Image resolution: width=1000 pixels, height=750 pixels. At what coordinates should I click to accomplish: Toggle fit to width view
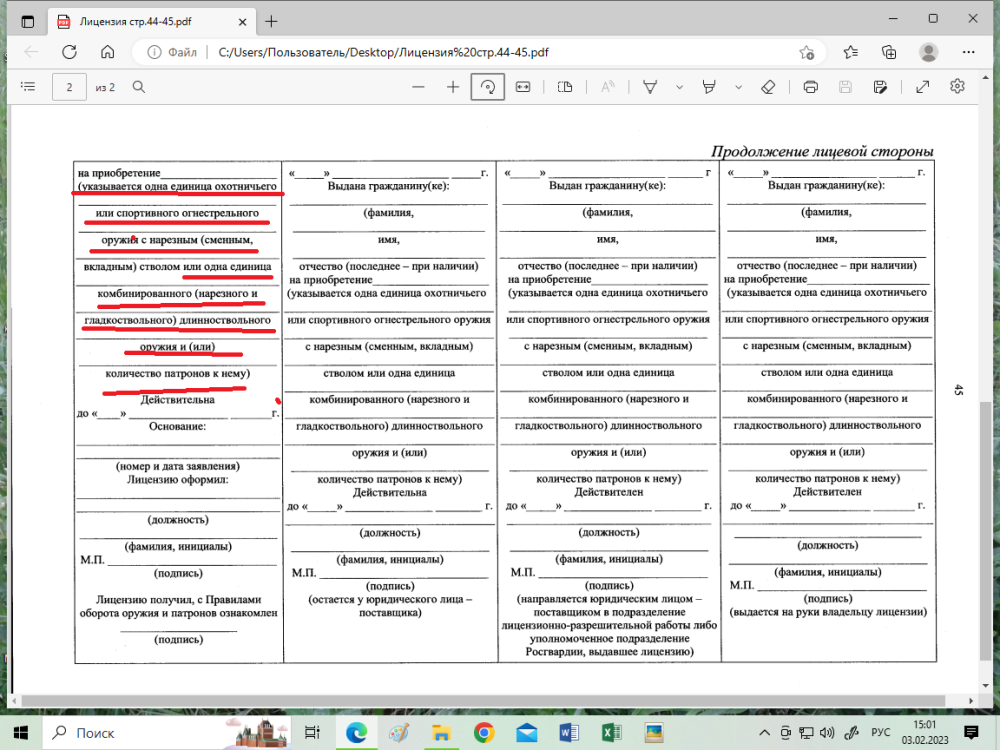tap(522, 87)
